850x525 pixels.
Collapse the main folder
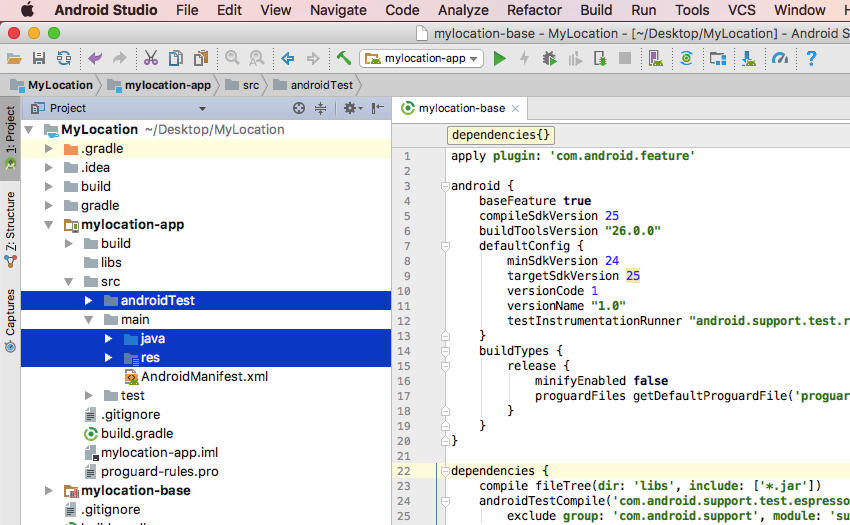pyautogui.click(x=88, y=319)
